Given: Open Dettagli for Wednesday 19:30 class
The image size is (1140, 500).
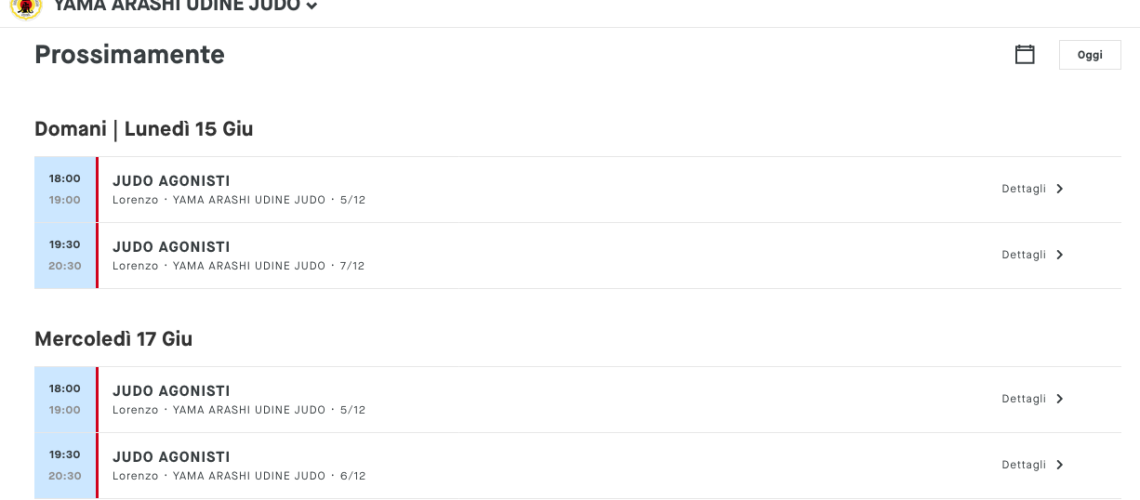Looking at the screenshot, I should pos(1024,465).
